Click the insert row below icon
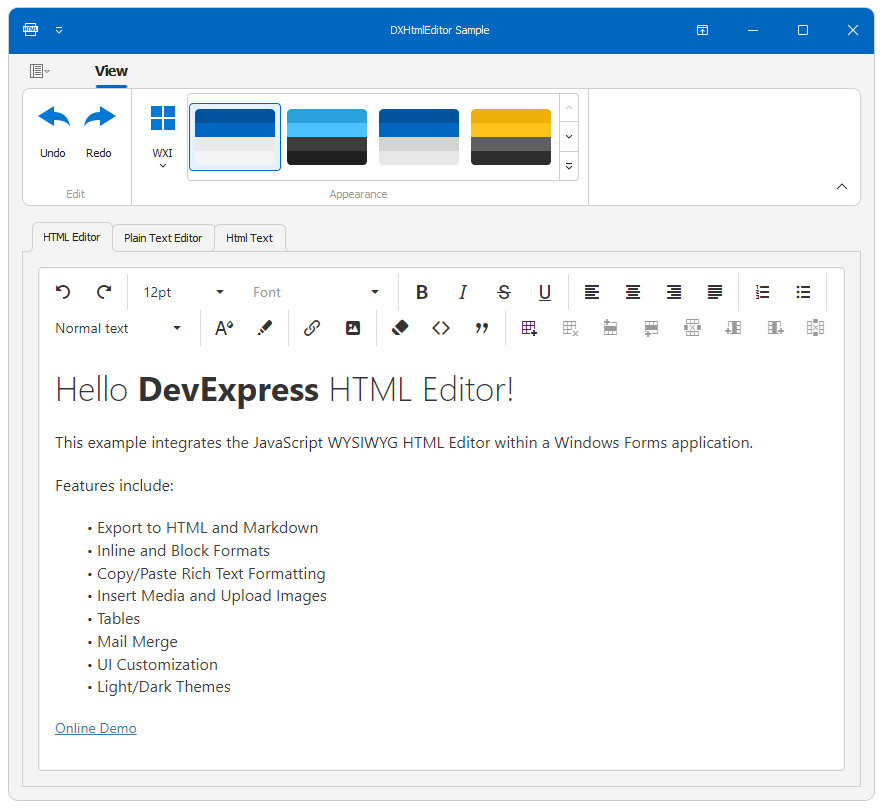The width and height of the screenshot is (884, 810). click(x=651, y=328)
